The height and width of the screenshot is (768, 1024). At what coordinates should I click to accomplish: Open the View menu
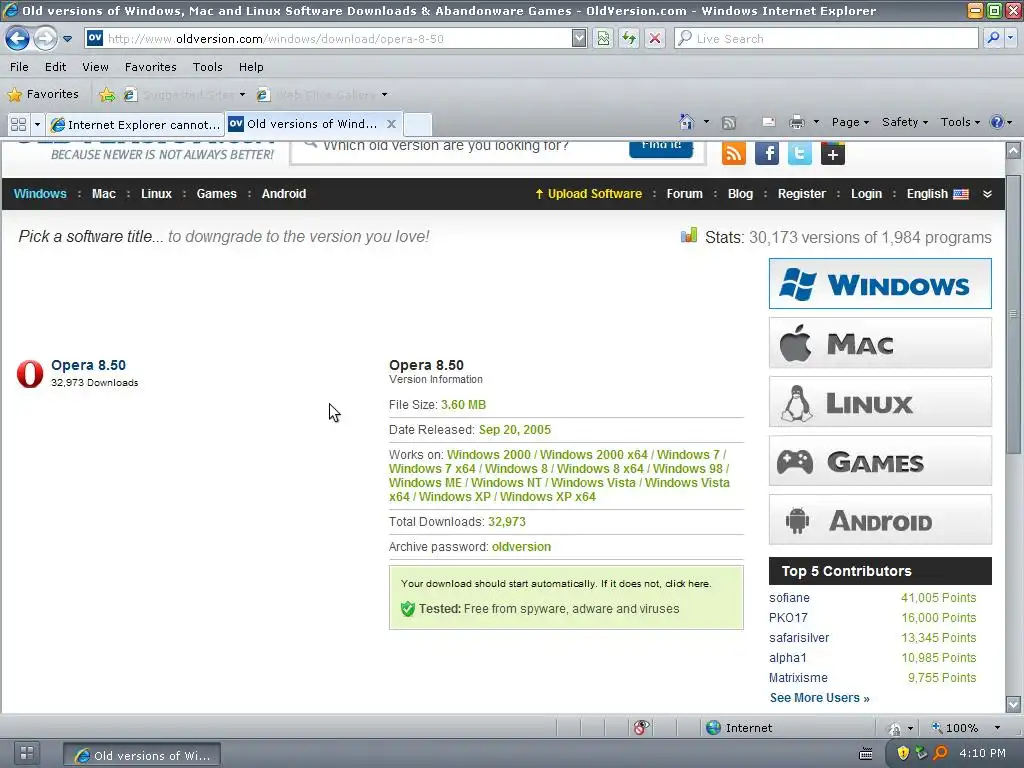point(95,67)
